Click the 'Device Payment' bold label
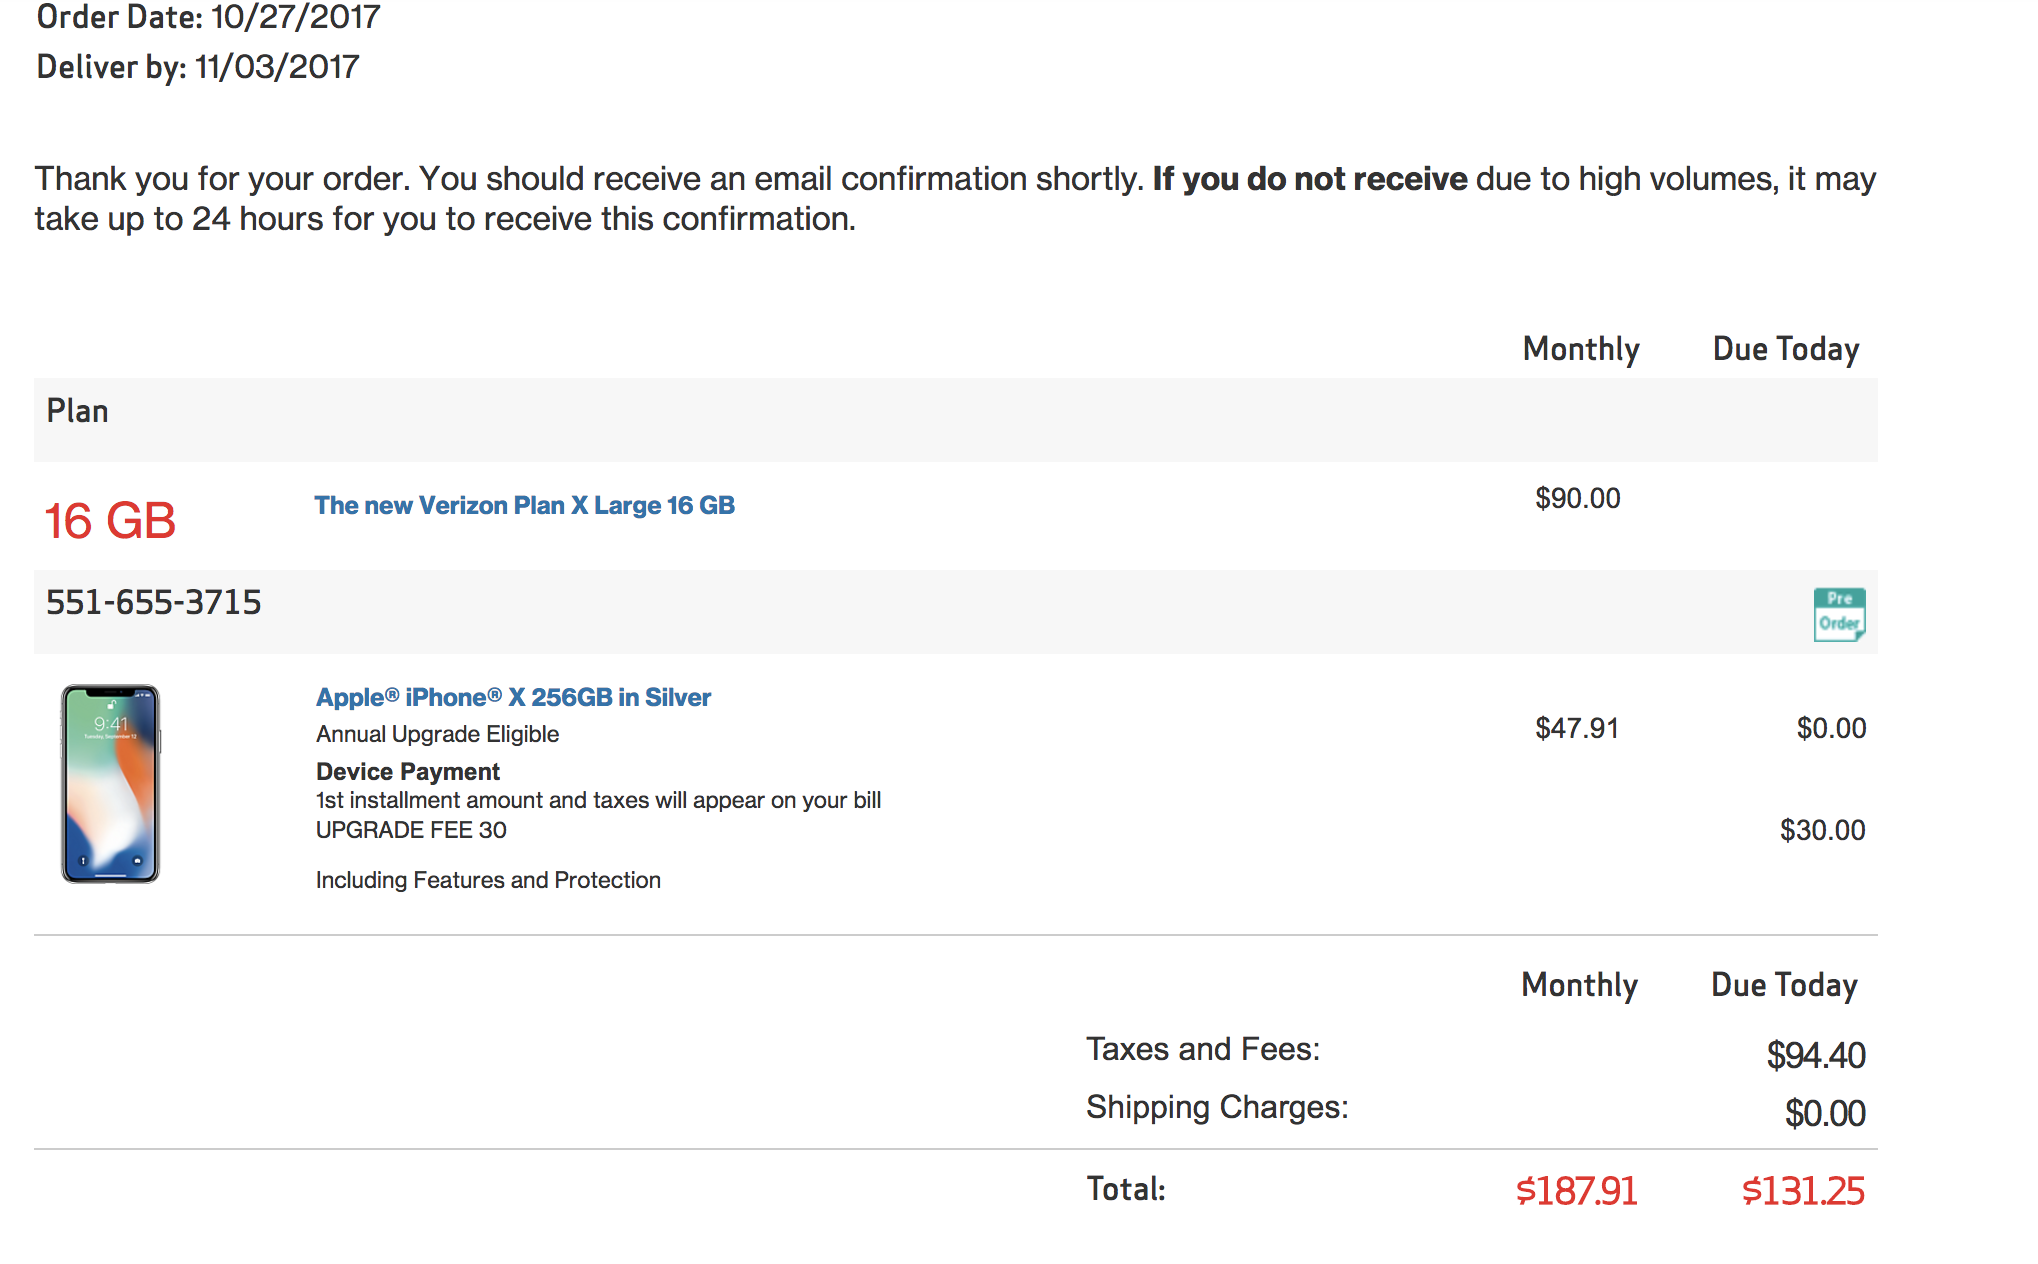Image resolution: width=2038 pixels, height=1264 pixels. [x=408, y=771]
